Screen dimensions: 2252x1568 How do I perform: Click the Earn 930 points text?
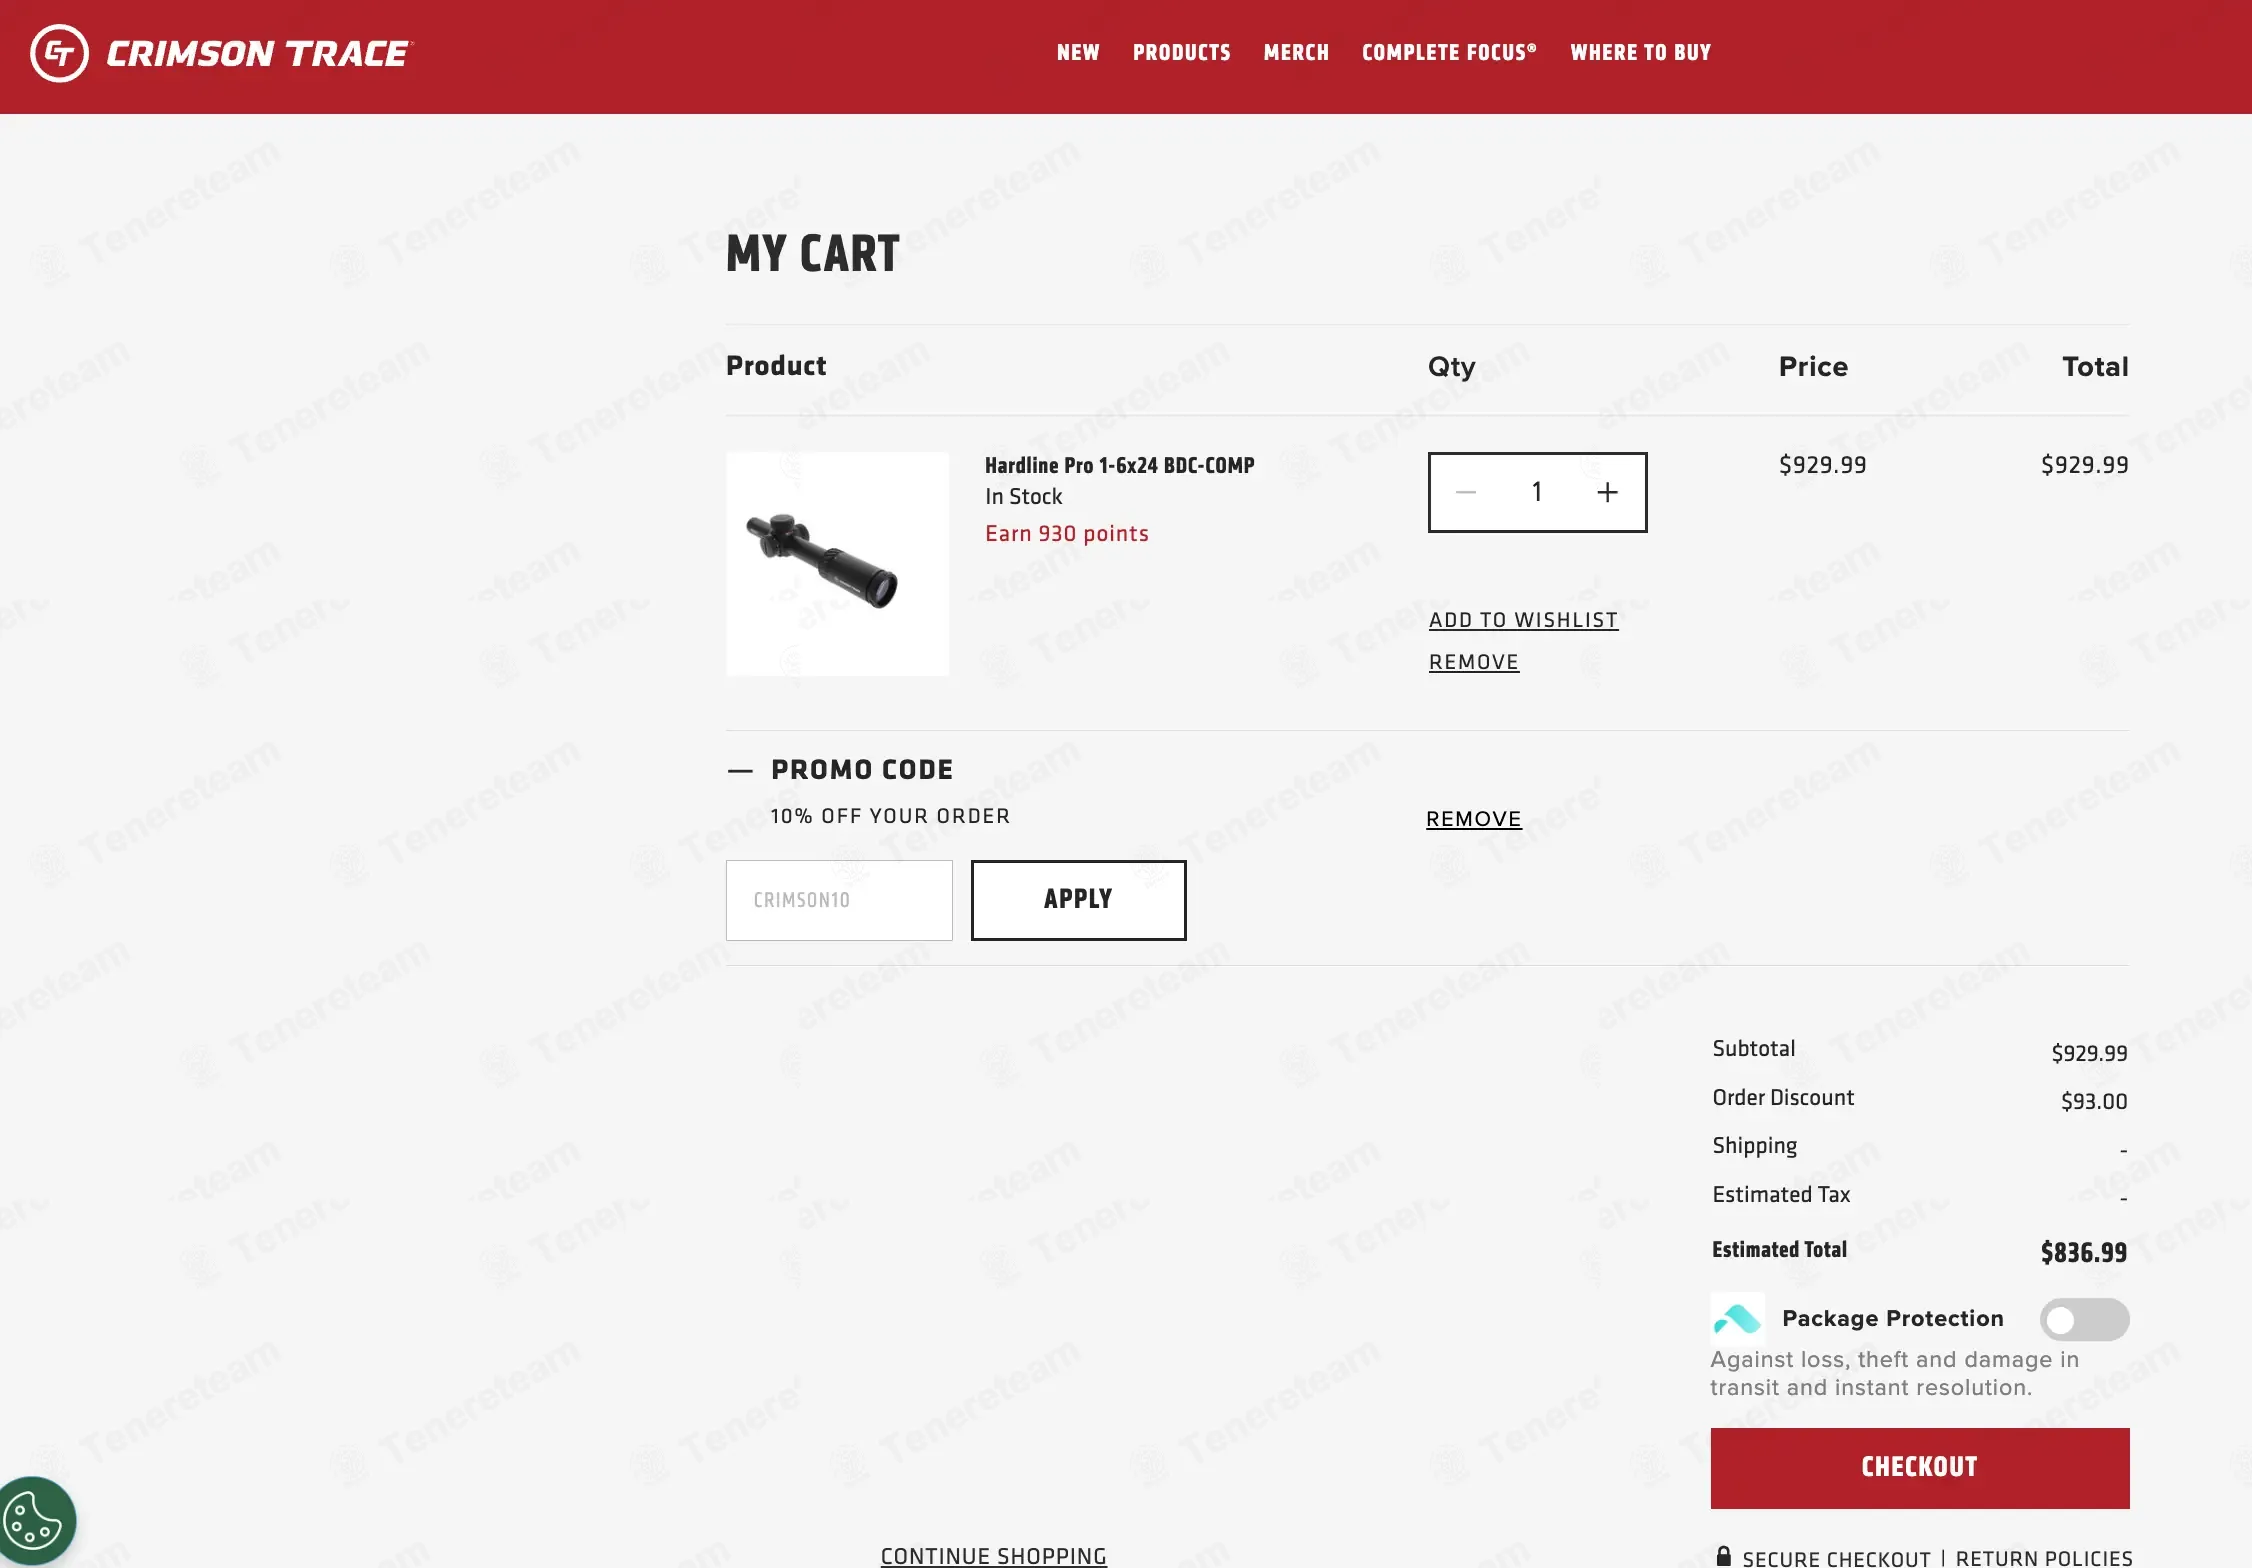[1067, 533]
